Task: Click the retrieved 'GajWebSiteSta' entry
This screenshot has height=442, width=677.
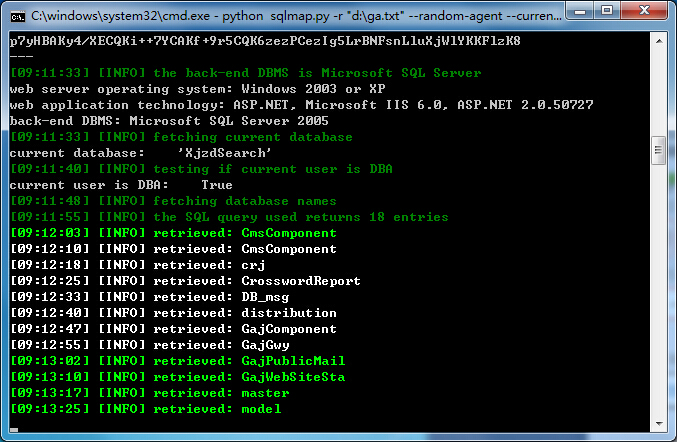Action: click(293, 377)
